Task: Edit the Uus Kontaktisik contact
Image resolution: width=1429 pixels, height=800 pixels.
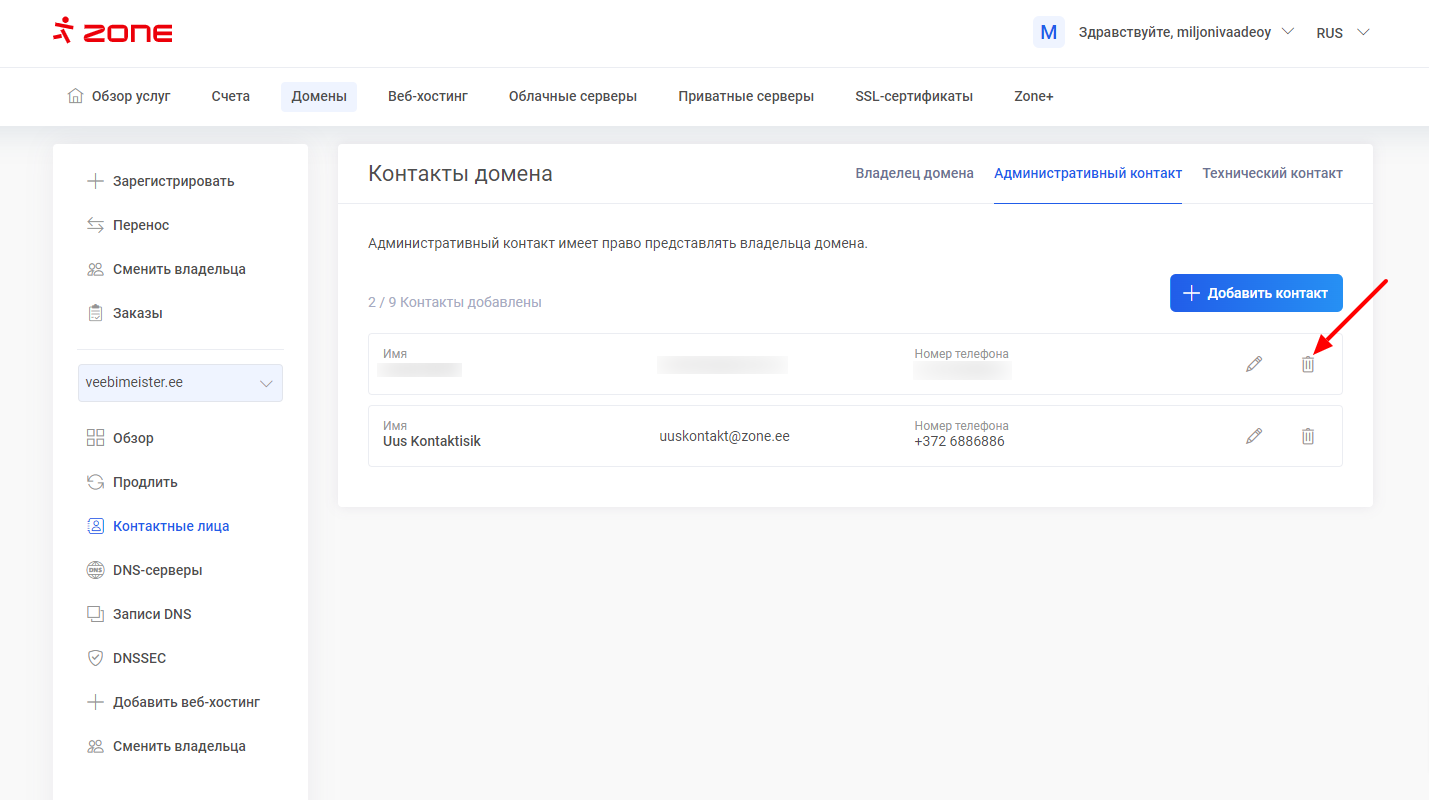Action: click(x=1254, y=436)
